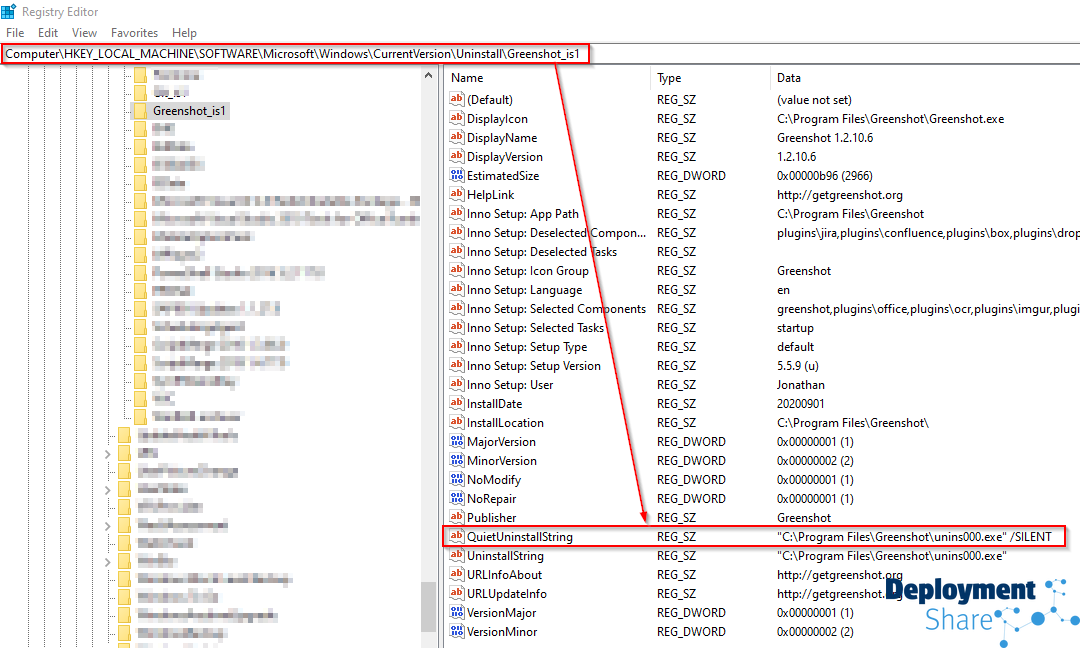1080x648 pixels.
Task: Select the DisplayIcon string value icon
Action: click(x=457, y=118)
